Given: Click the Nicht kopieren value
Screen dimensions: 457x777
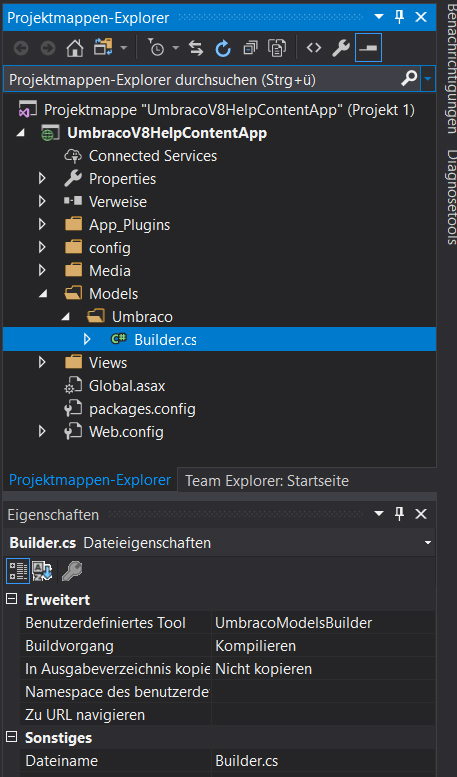Looking at the screenshot, I should click(x=324, y=669).
